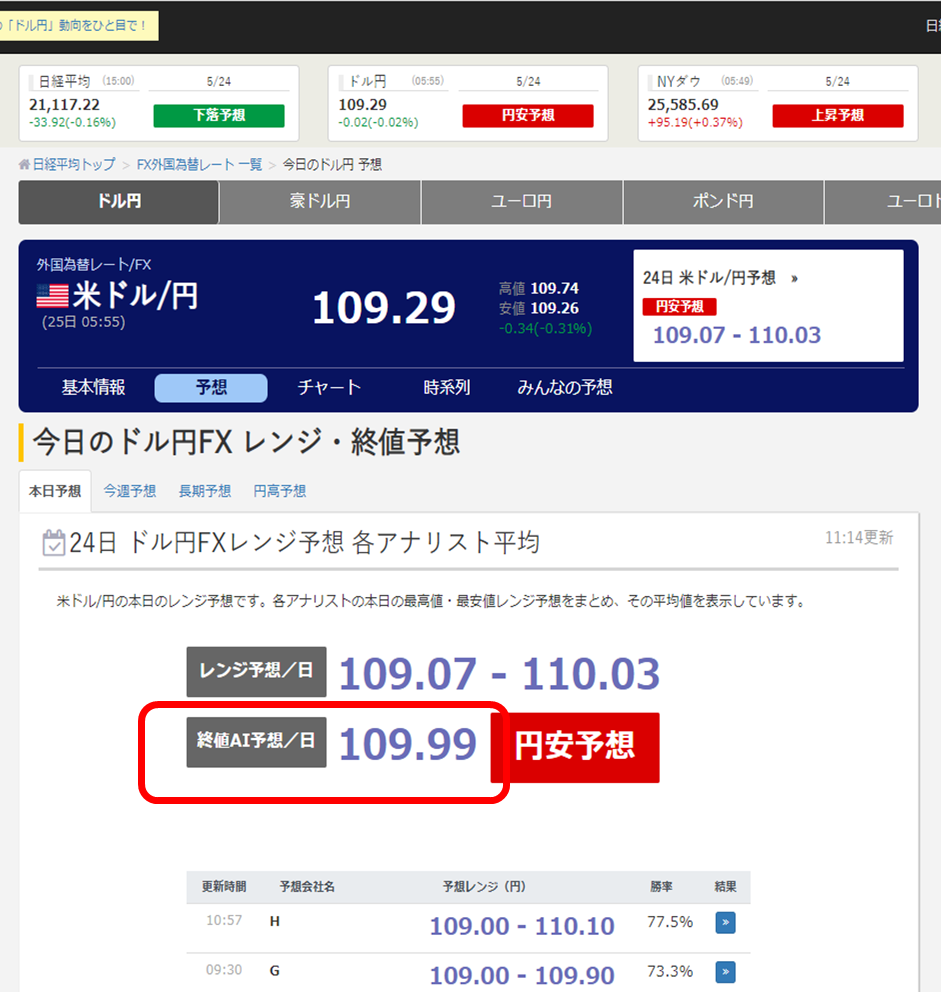The height and width of the screenshot is (992, 941).
Task: Click the 下落予想 button under 日経平均
Action: (220, 116)
